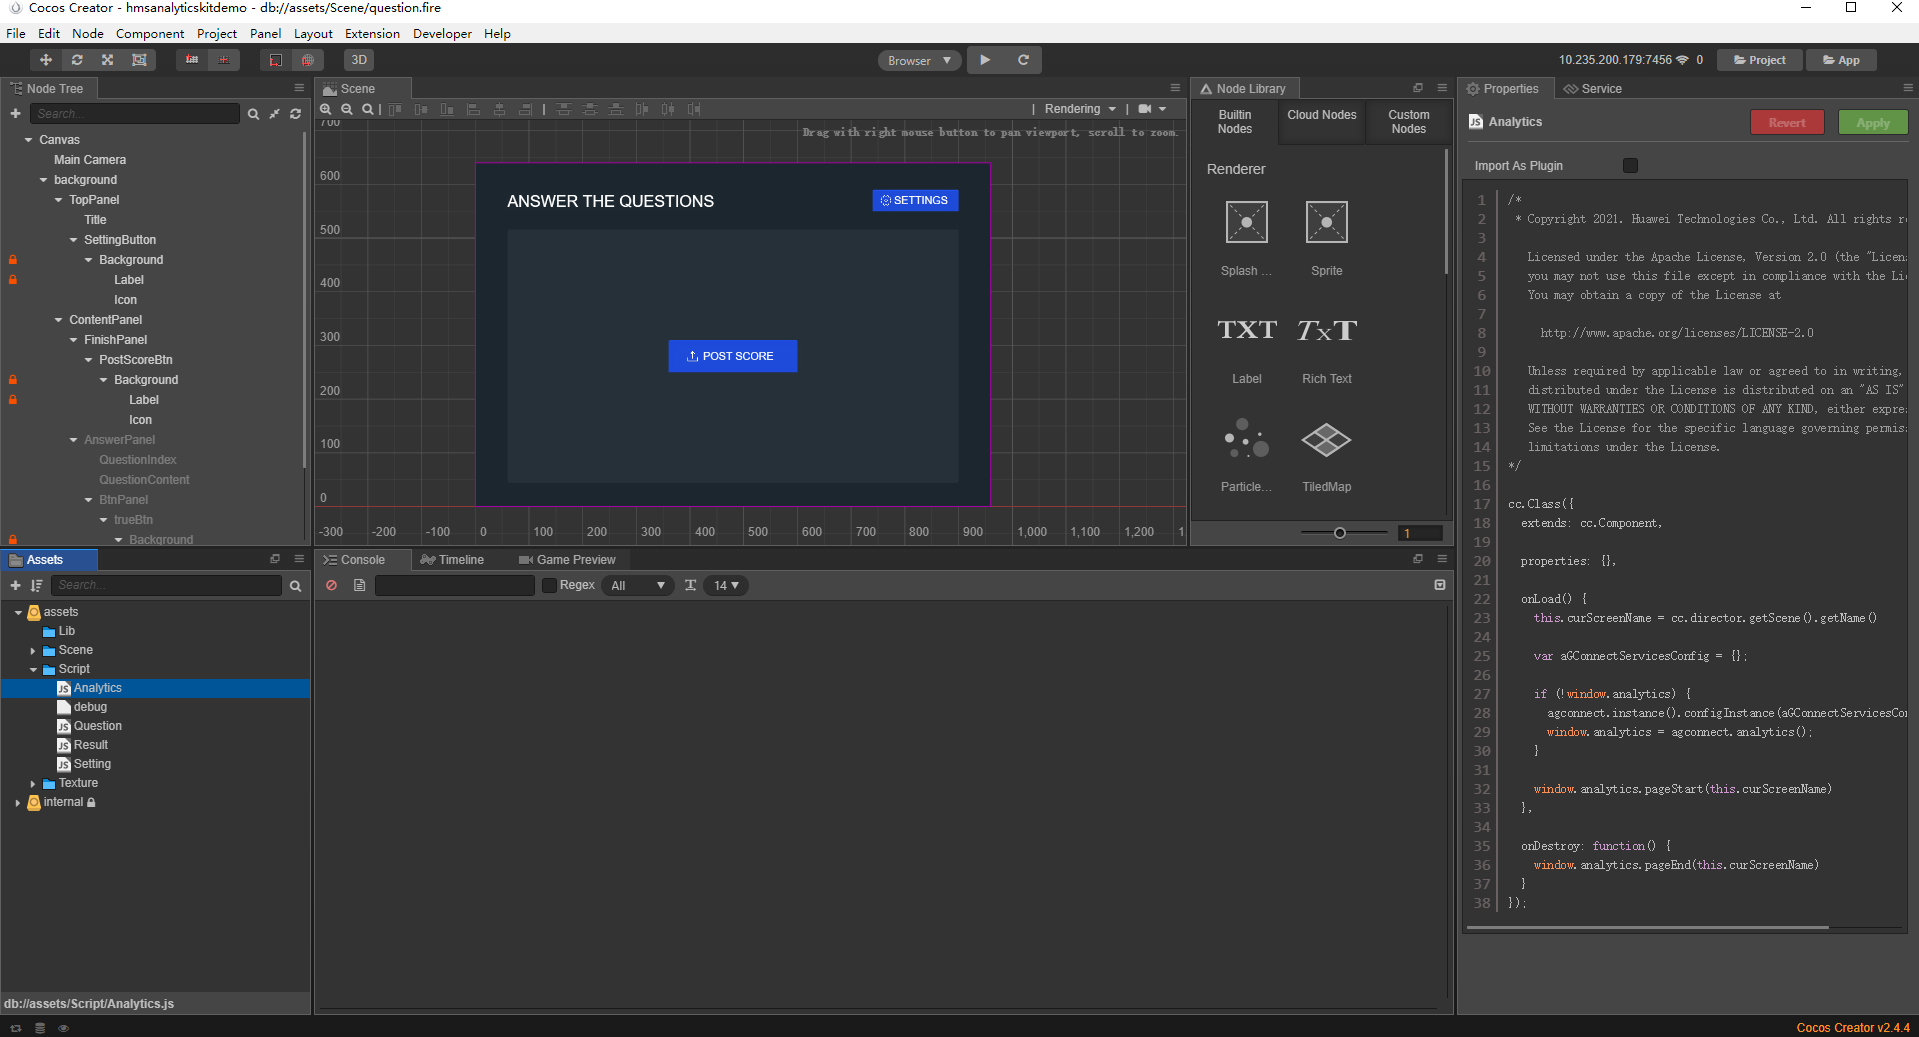Click the red Revert button
Screen dimensions: 1919x1037
click(1786, 123)
